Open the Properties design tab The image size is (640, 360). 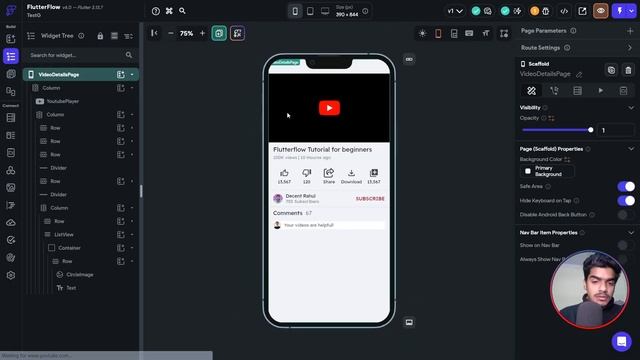tap(531, 91)
